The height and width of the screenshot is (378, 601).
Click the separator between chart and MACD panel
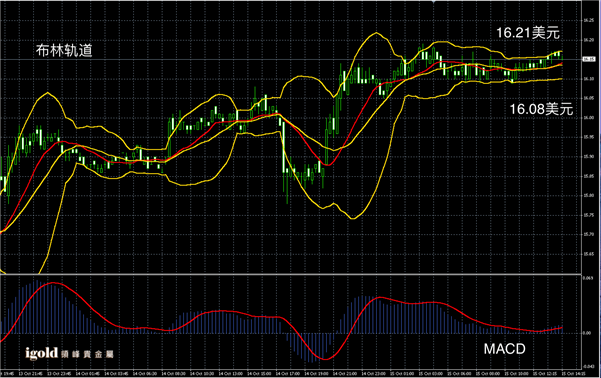click(291, 274)
